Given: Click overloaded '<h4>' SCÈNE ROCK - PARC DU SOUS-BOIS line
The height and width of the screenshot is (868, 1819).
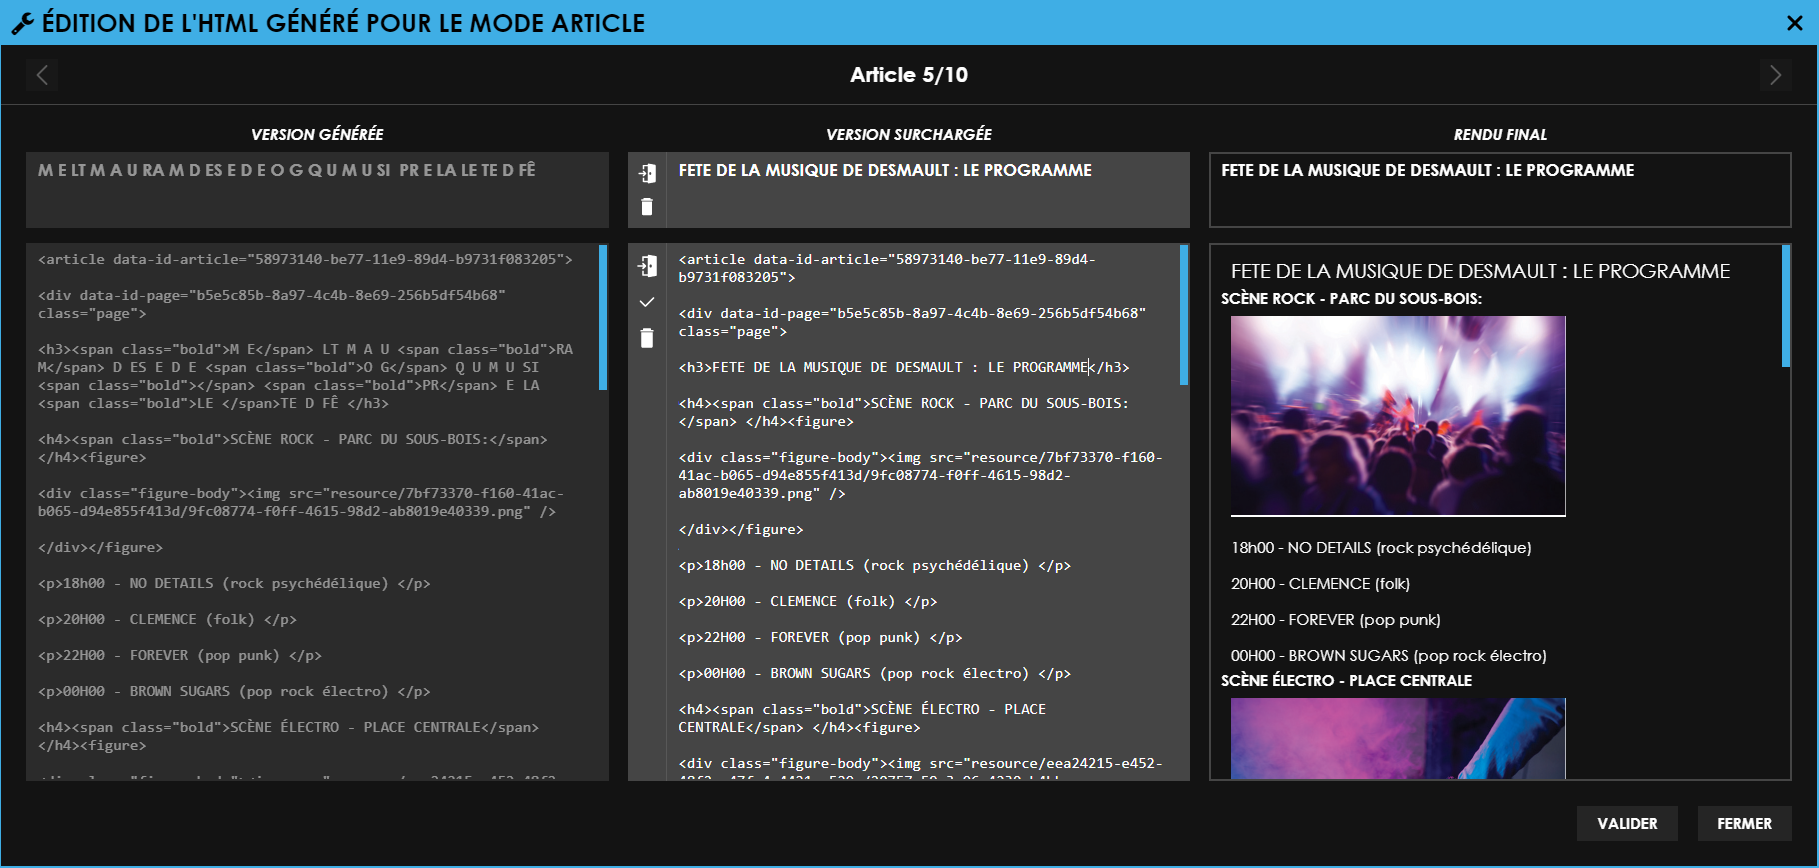Looking at the screenshot, I should point(904,413).
